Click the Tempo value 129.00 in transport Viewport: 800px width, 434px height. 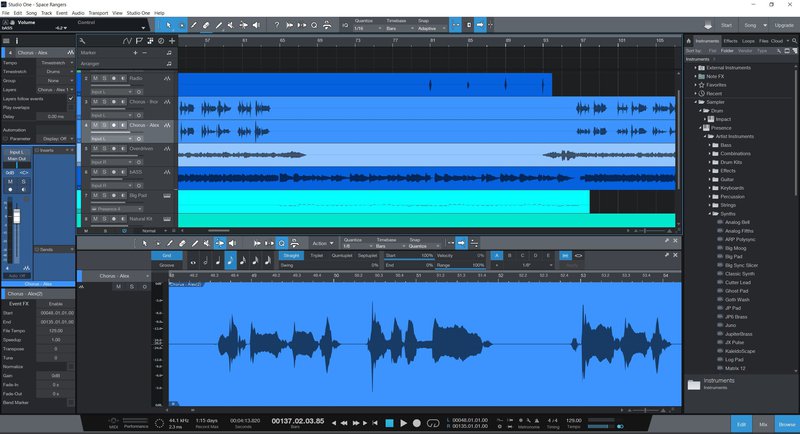[574, 420]
